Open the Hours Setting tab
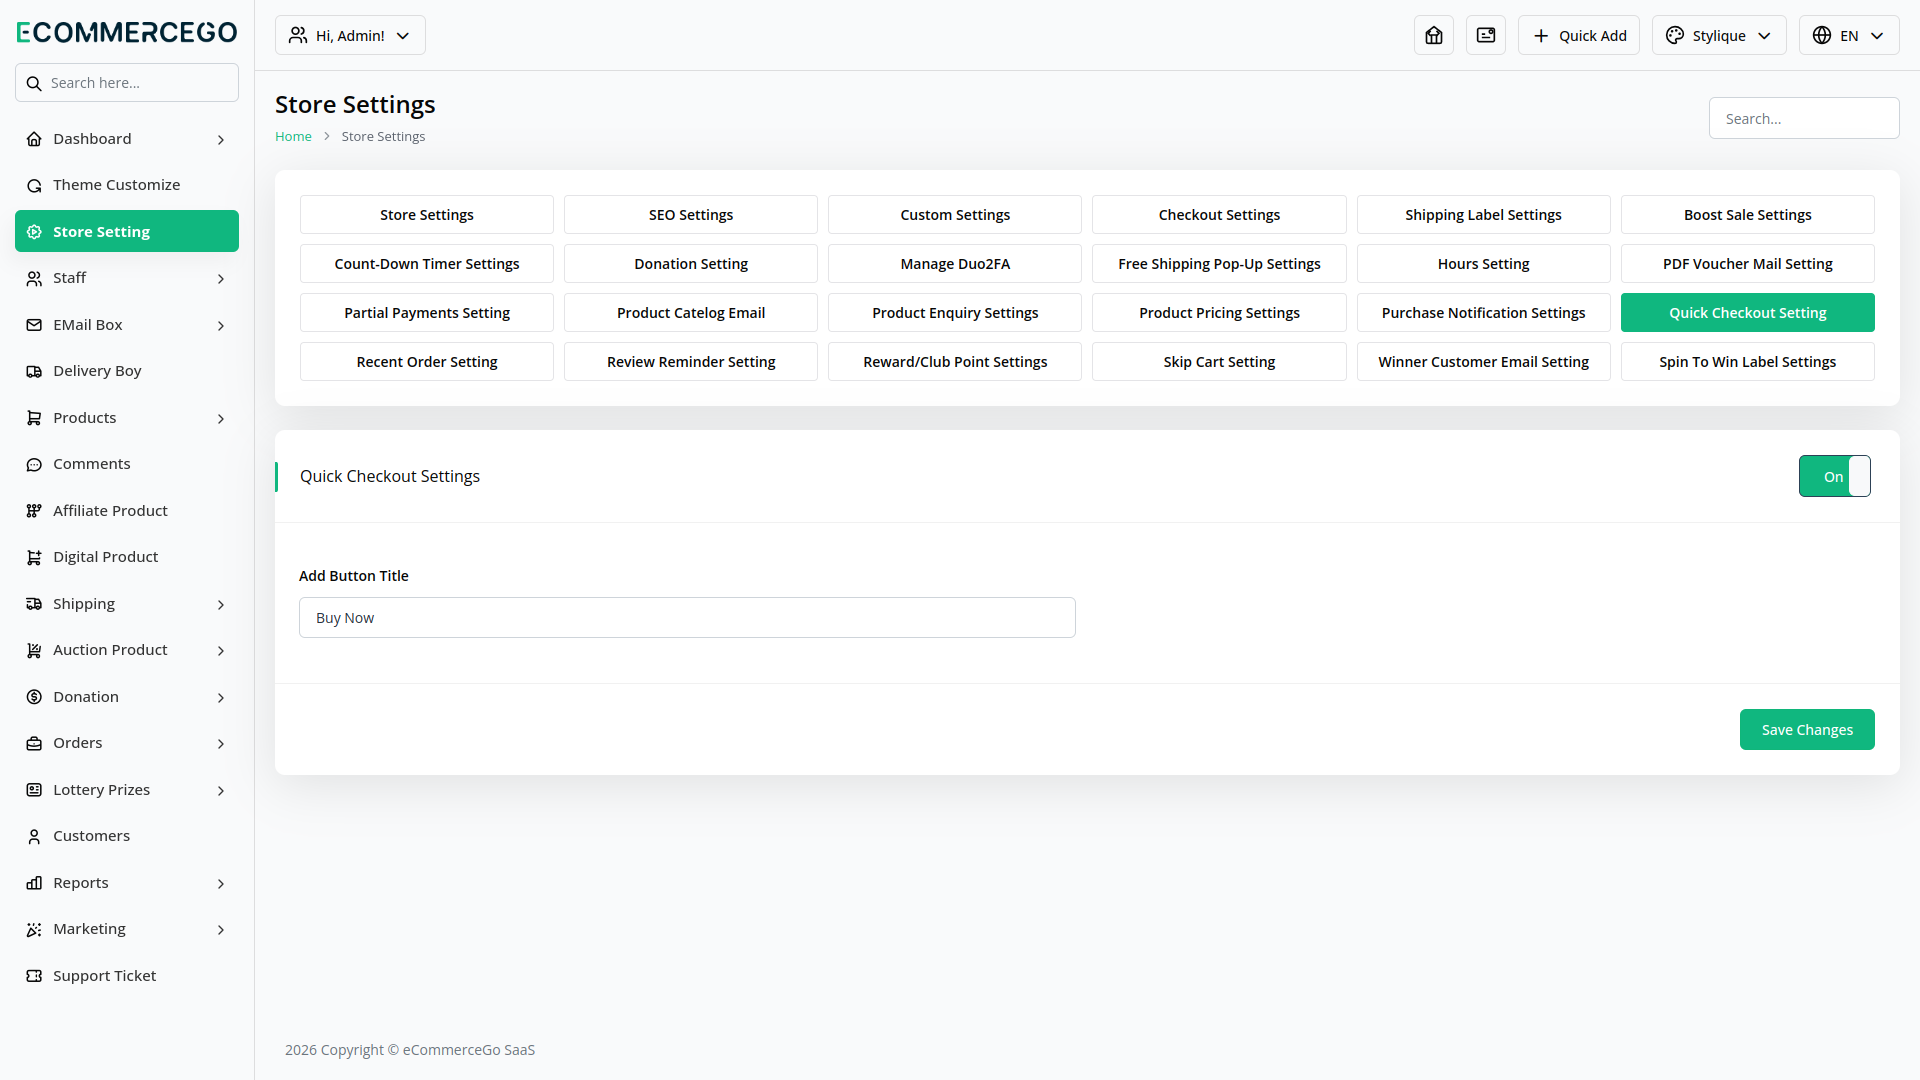The height and width of the screenshot is (1080, 1920). pyautogui.click(x=1483, y=263)
